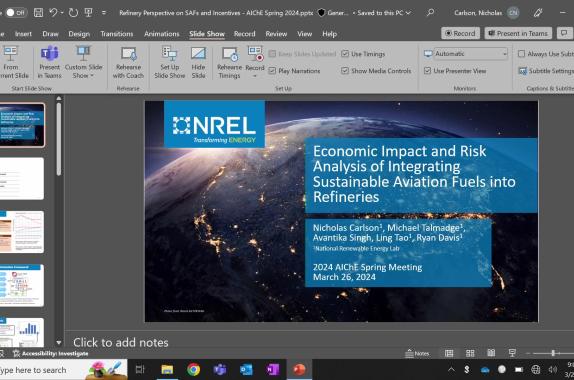The width and height of the screenshot is (574, 380).
Task: Toggle the AutoSave switch
Action: 15,12
